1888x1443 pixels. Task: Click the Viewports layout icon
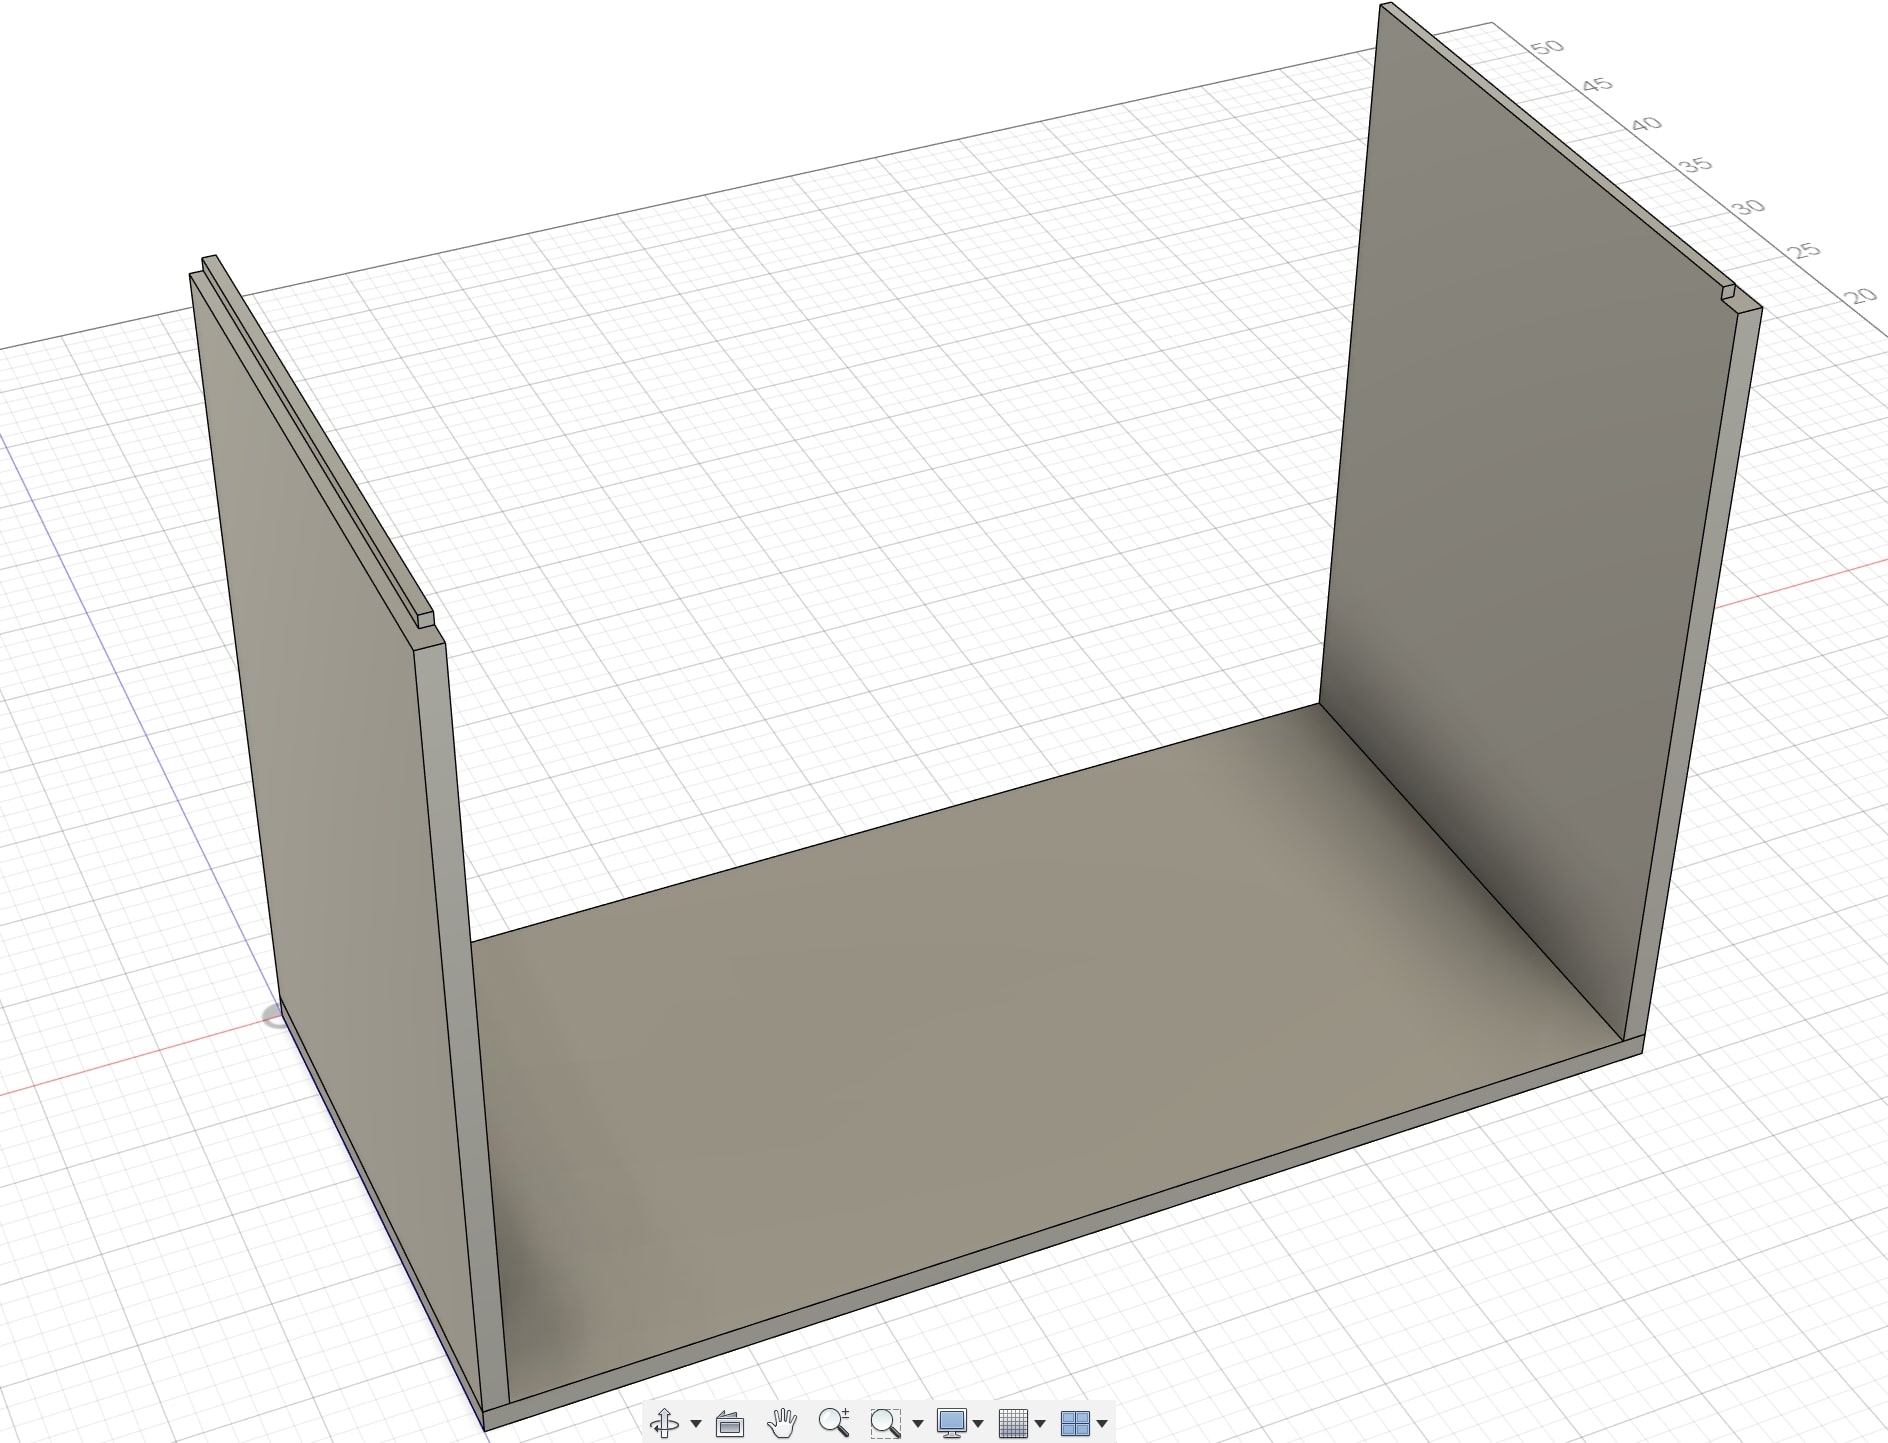pos(1074,1422)
